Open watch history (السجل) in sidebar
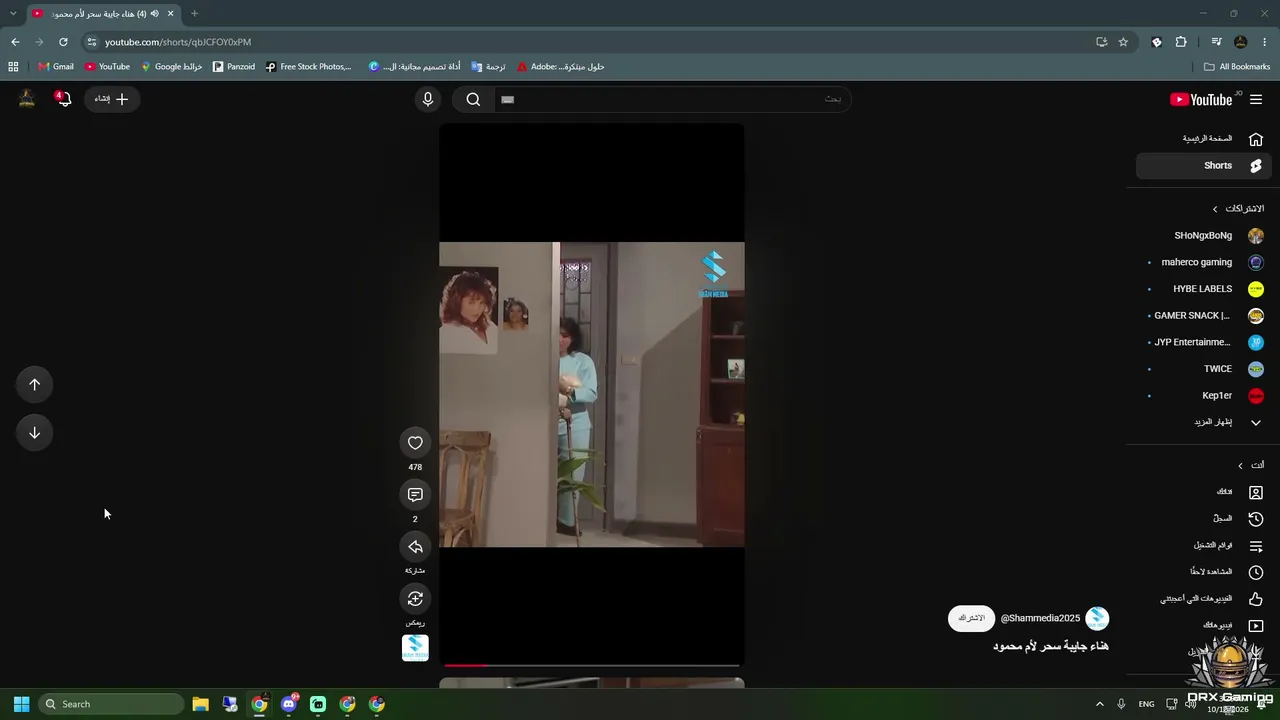Viewport: 1280px width, 720px height. 1203,519
